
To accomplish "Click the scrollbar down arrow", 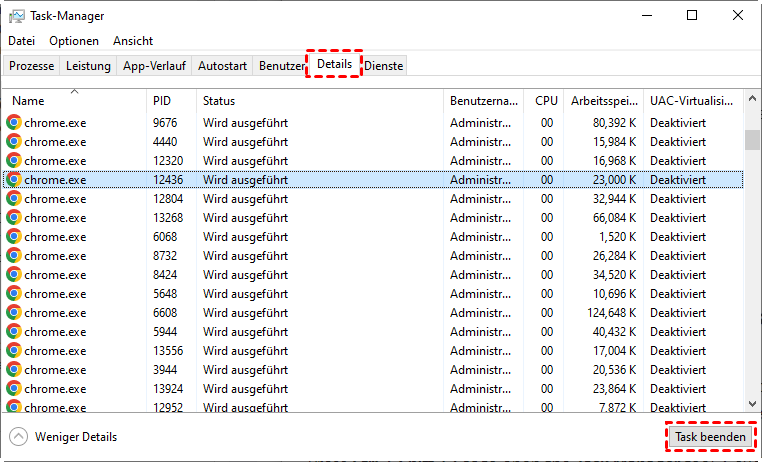I will [752, 404].
